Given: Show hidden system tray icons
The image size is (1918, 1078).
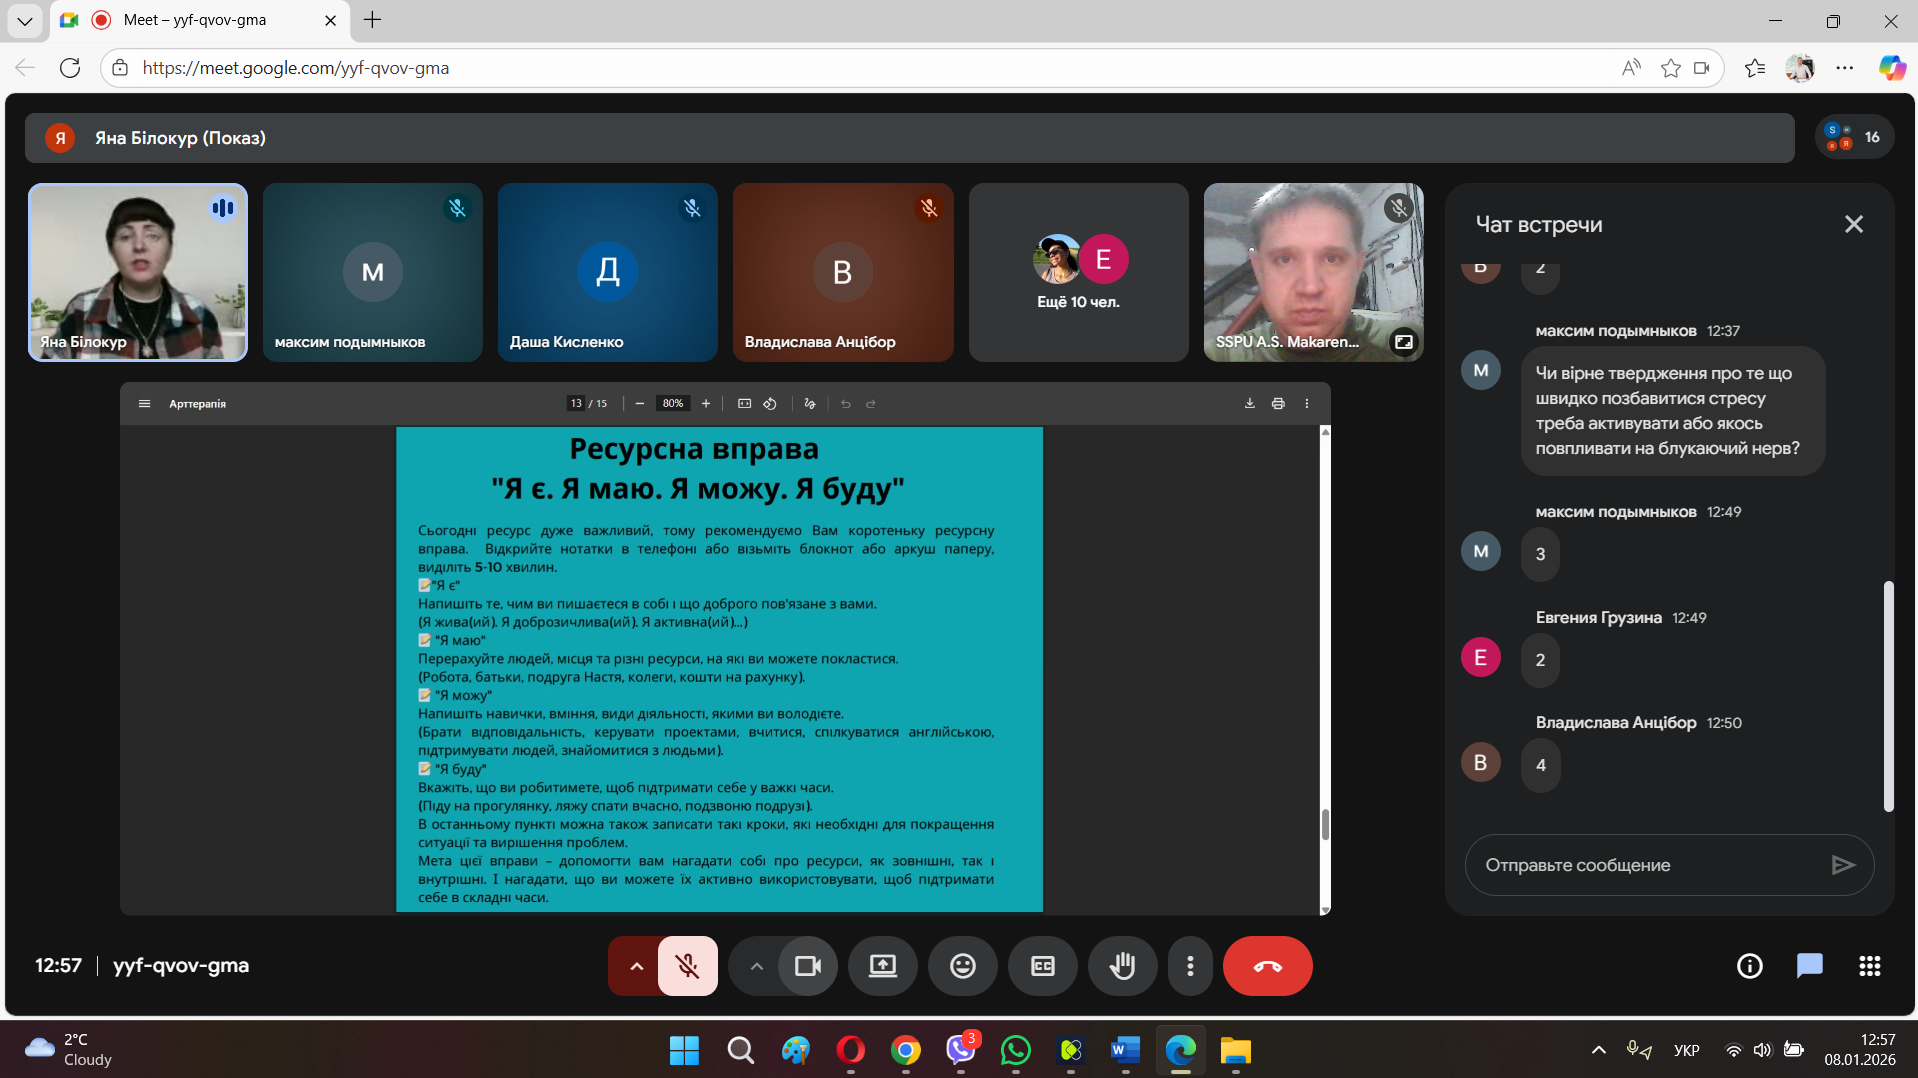Looking at the screenshot, I should (x=1598, y=1050).
